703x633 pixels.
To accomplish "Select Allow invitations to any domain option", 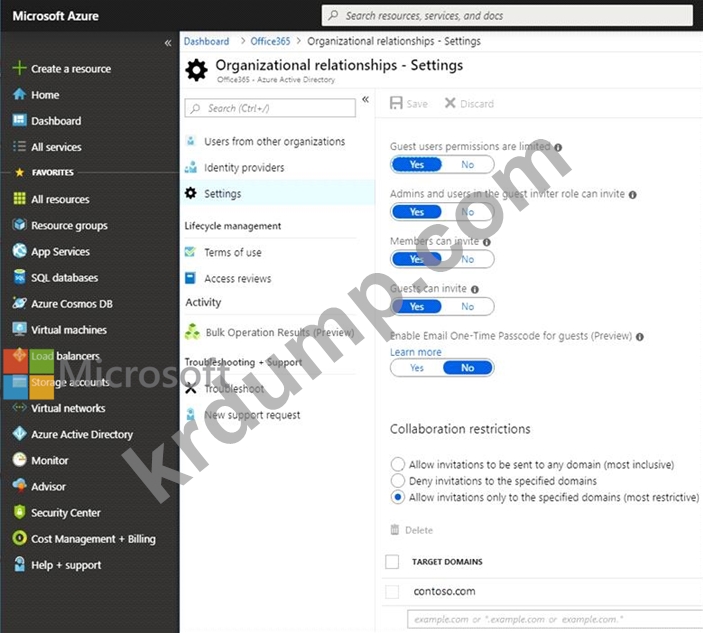I will (398, 465).
